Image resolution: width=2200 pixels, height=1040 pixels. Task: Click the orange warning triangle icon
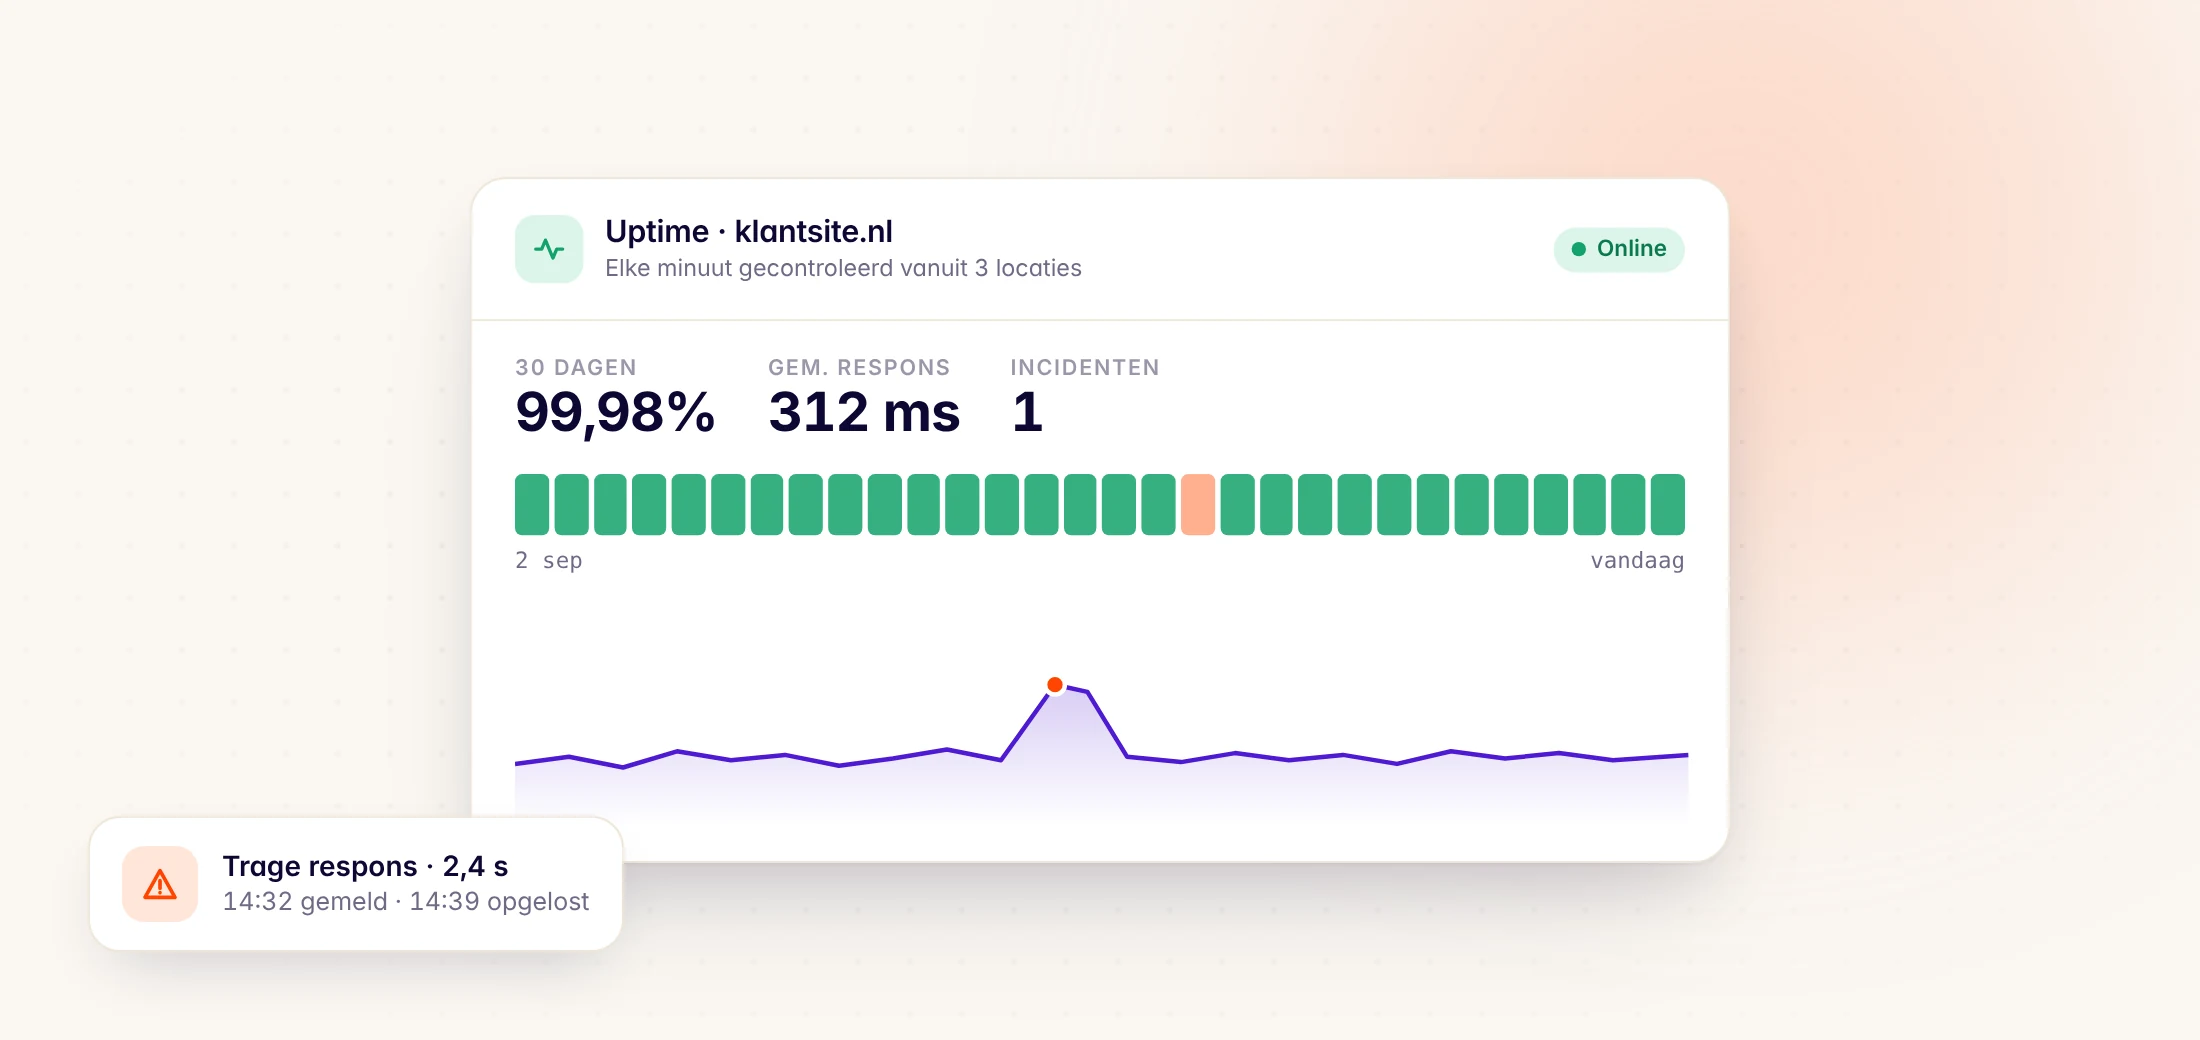160,884
